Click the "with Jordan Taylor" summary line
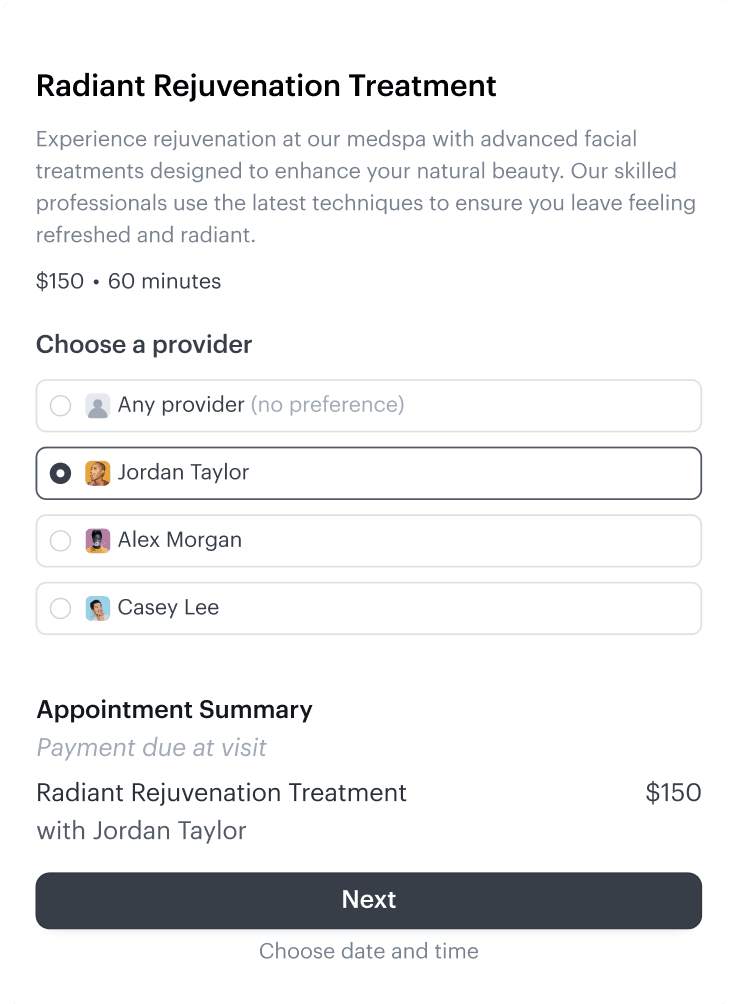The image size is (738, 1004). pyautogui.click(x=141, y=830)
